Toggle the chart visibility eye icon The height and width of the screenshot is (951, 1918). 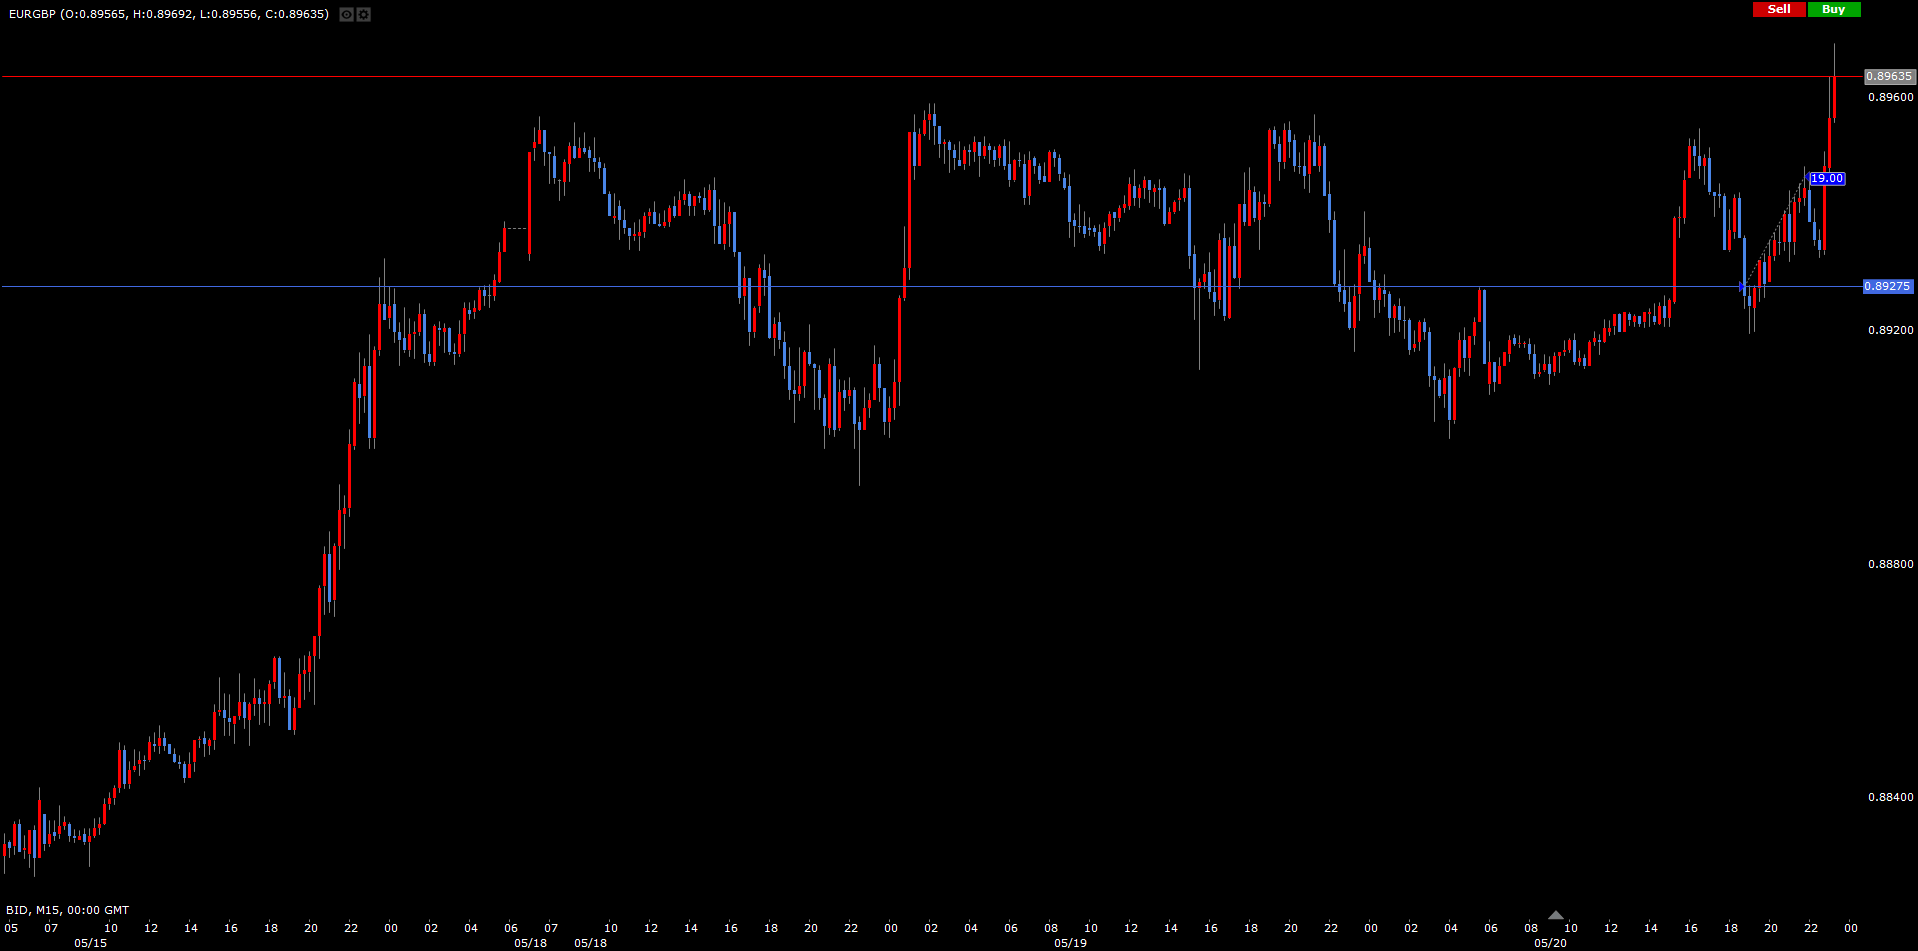[346, 15]
